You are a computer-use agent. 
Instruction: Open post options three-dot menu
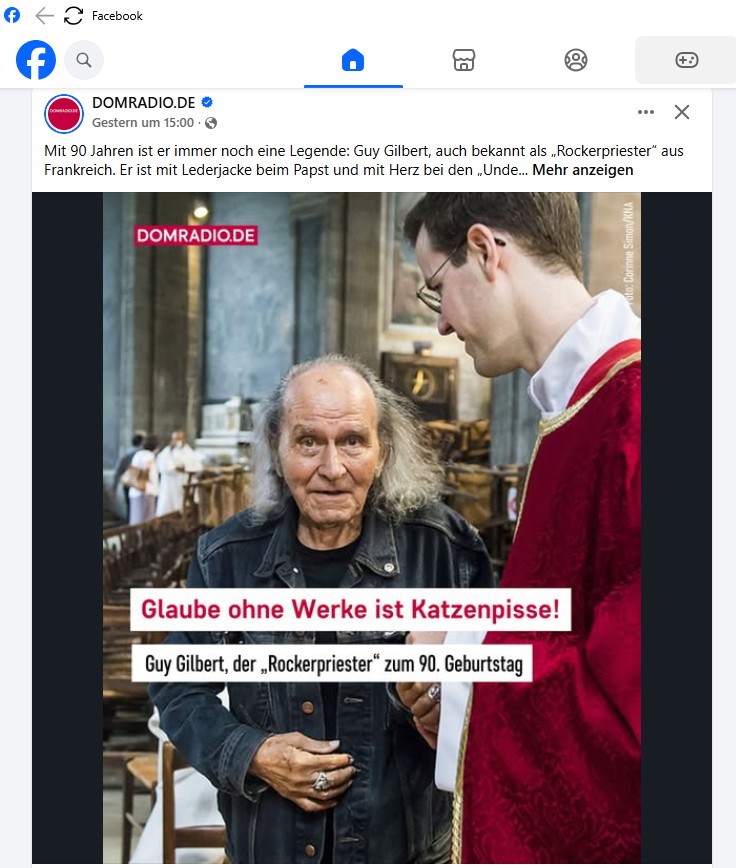click(x=646, y=112)
